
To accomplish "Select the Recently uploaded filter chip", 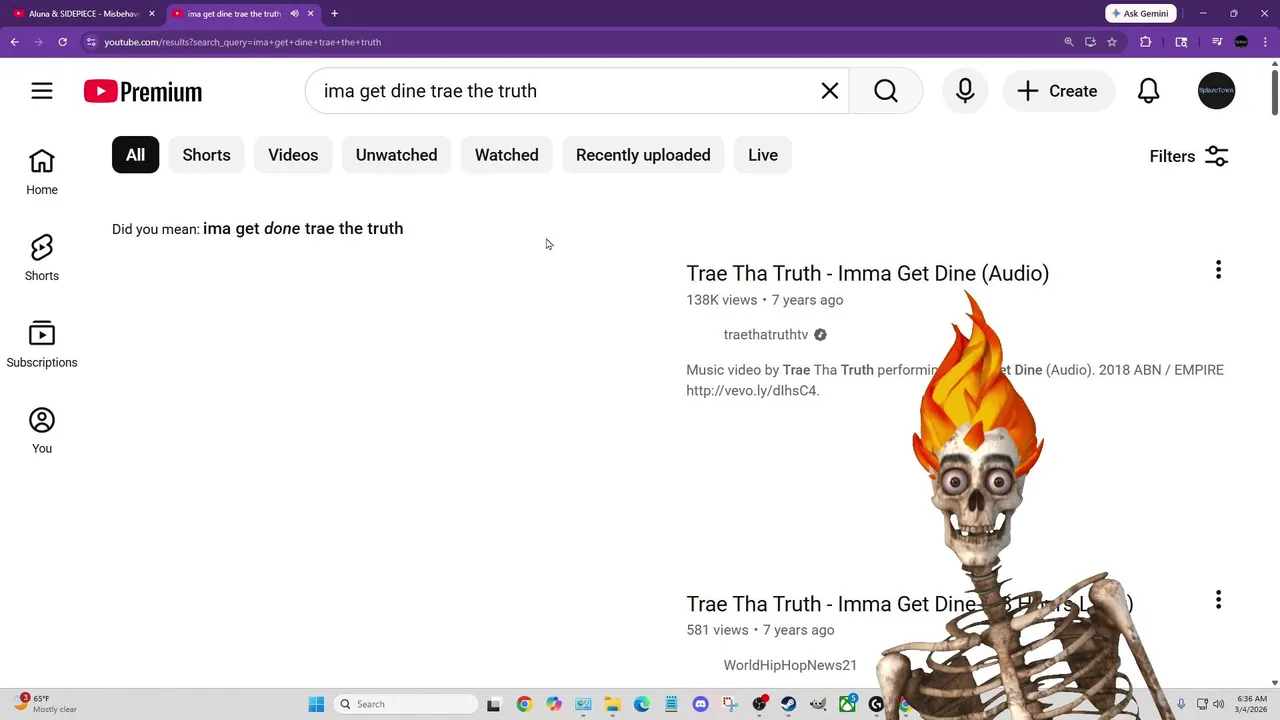I will [x=643, y=155].
